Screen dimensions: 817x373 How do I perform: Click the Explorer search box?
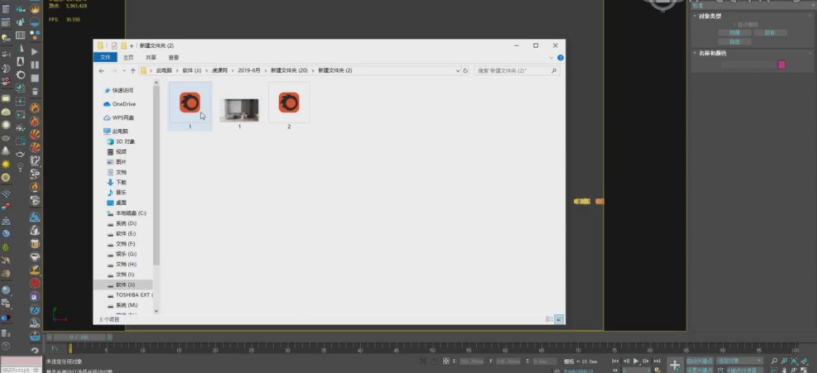[516, 70]
